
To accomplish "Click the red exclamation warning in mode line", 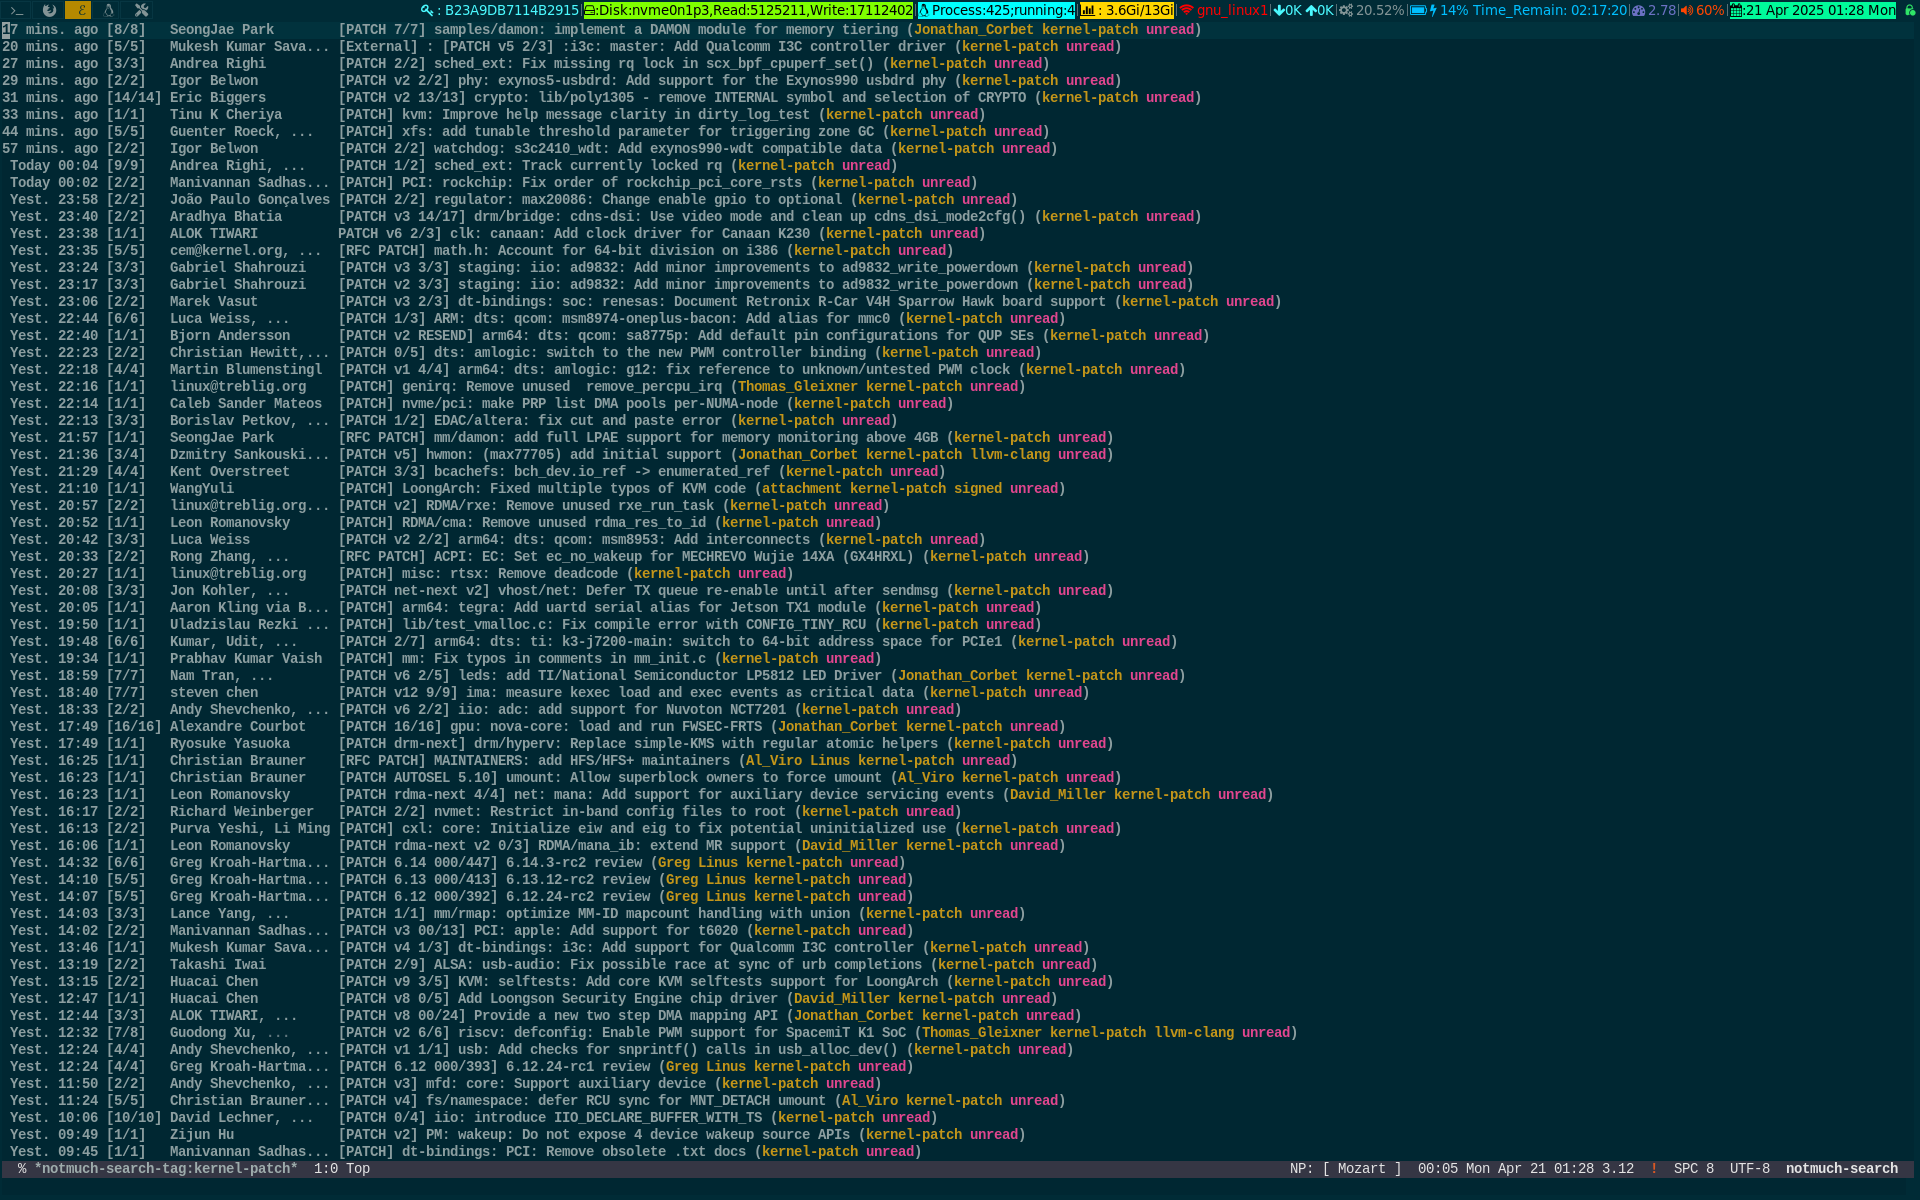I will [x=1653, y=1169].
